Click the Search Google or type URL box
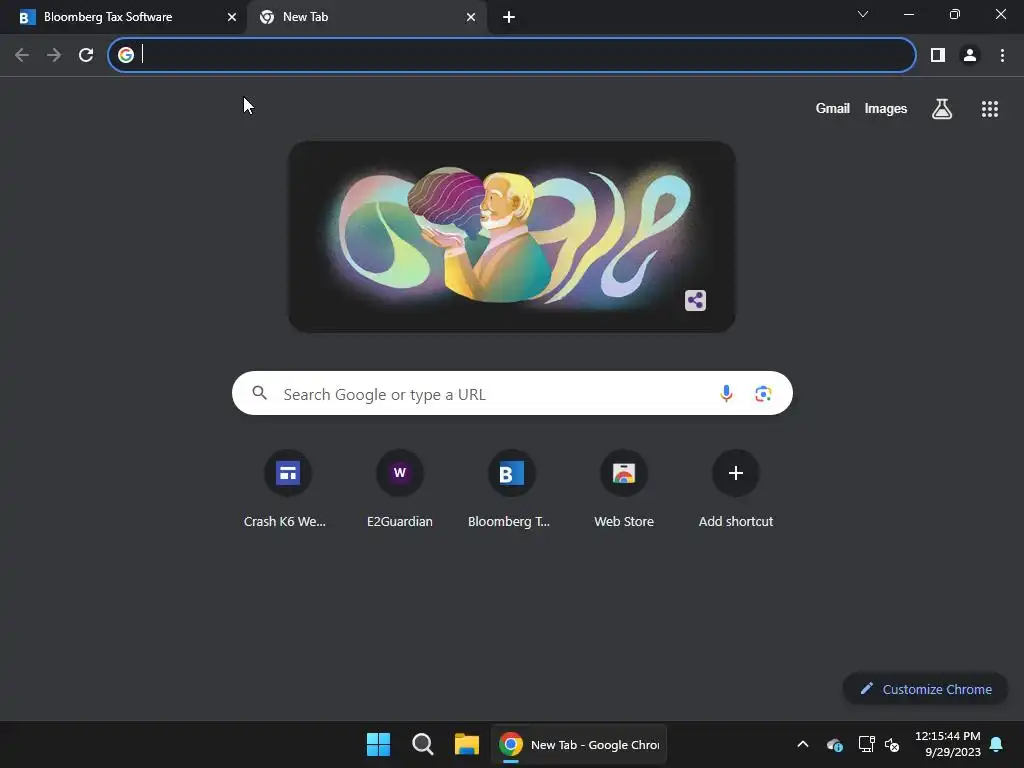The image size is (1024, 768). click(512, 393)
